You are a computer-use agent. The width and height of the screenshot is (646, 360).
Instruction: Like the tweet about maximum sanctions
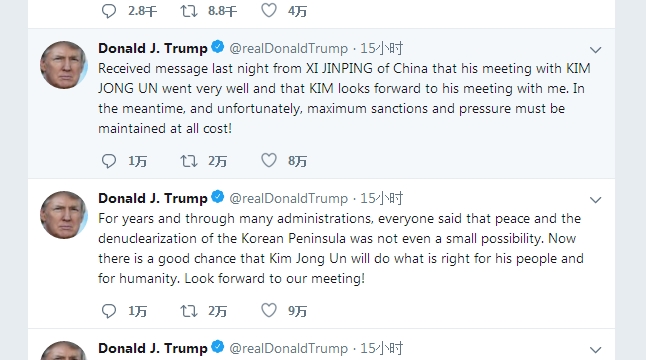tap(269, 160)
